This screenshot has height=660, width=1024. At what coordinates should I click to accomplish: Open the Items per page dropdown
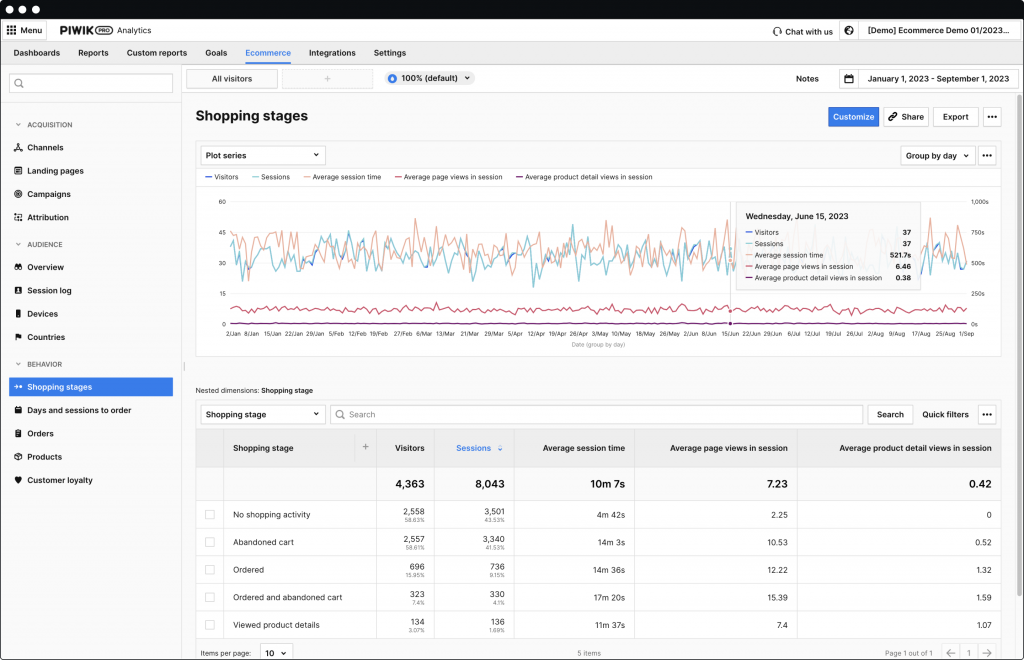[276, 653]
